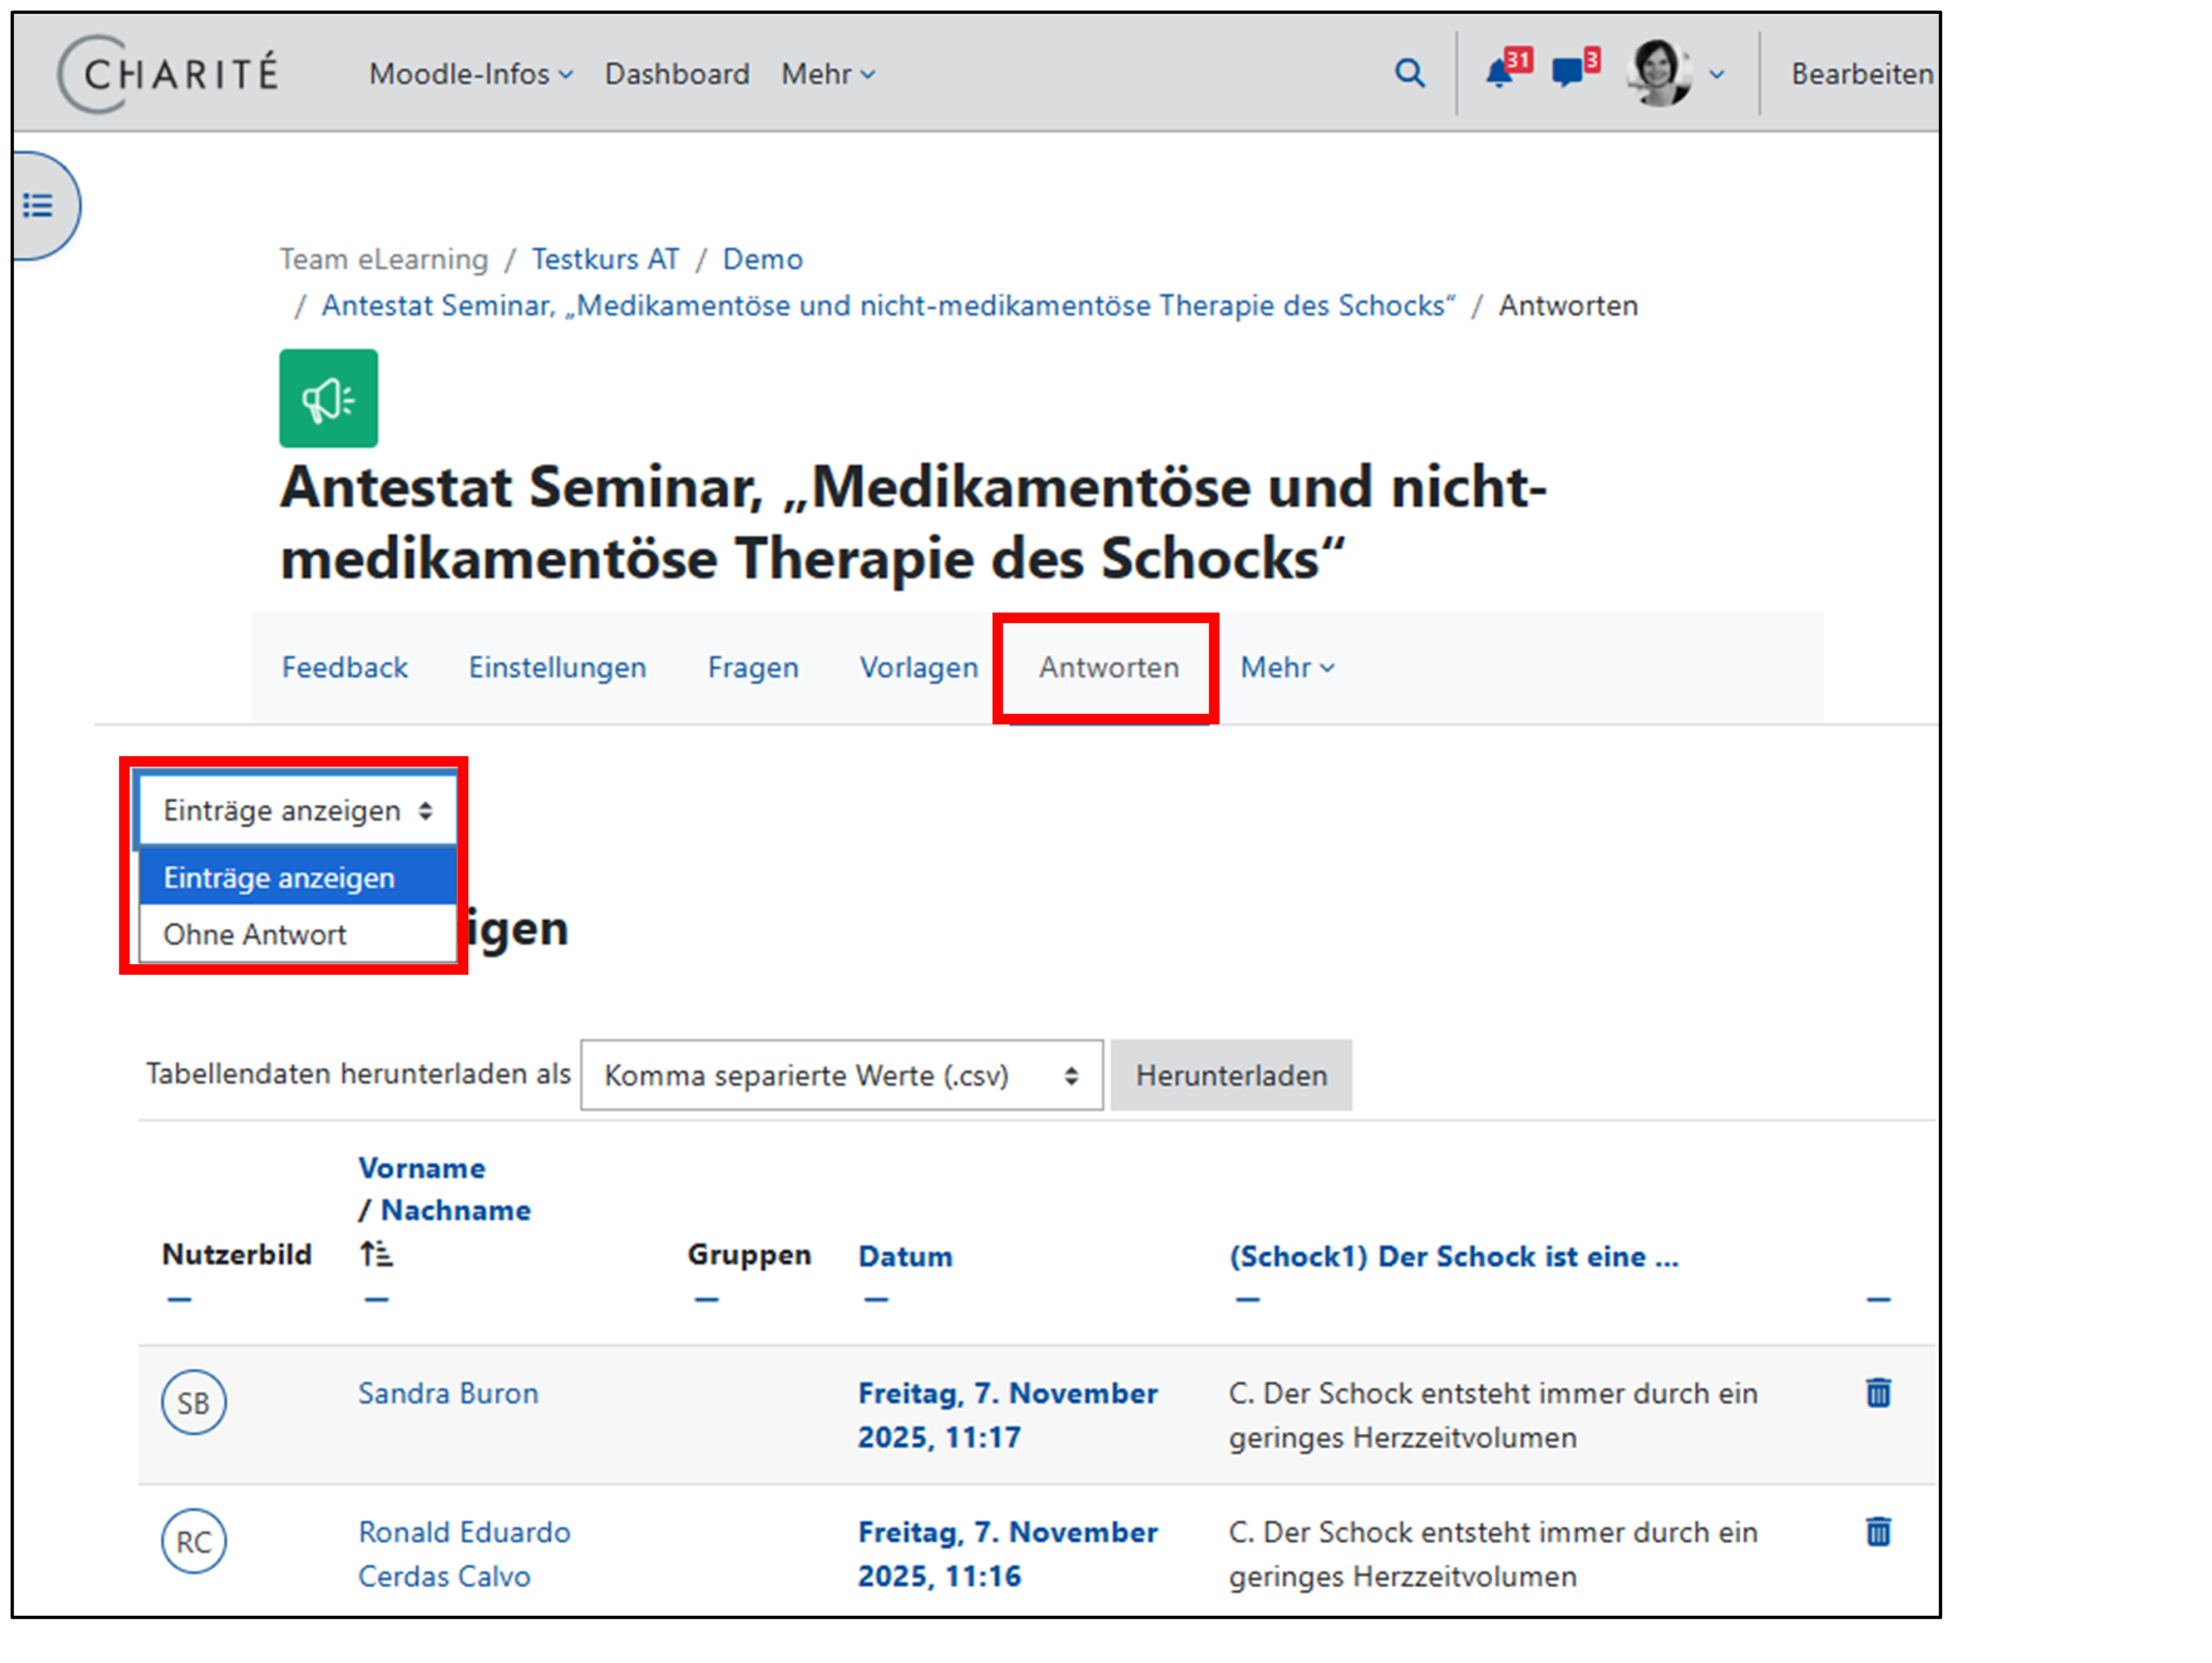
Task: Click the SB user avatar
Action: [x=193, y=1402]
